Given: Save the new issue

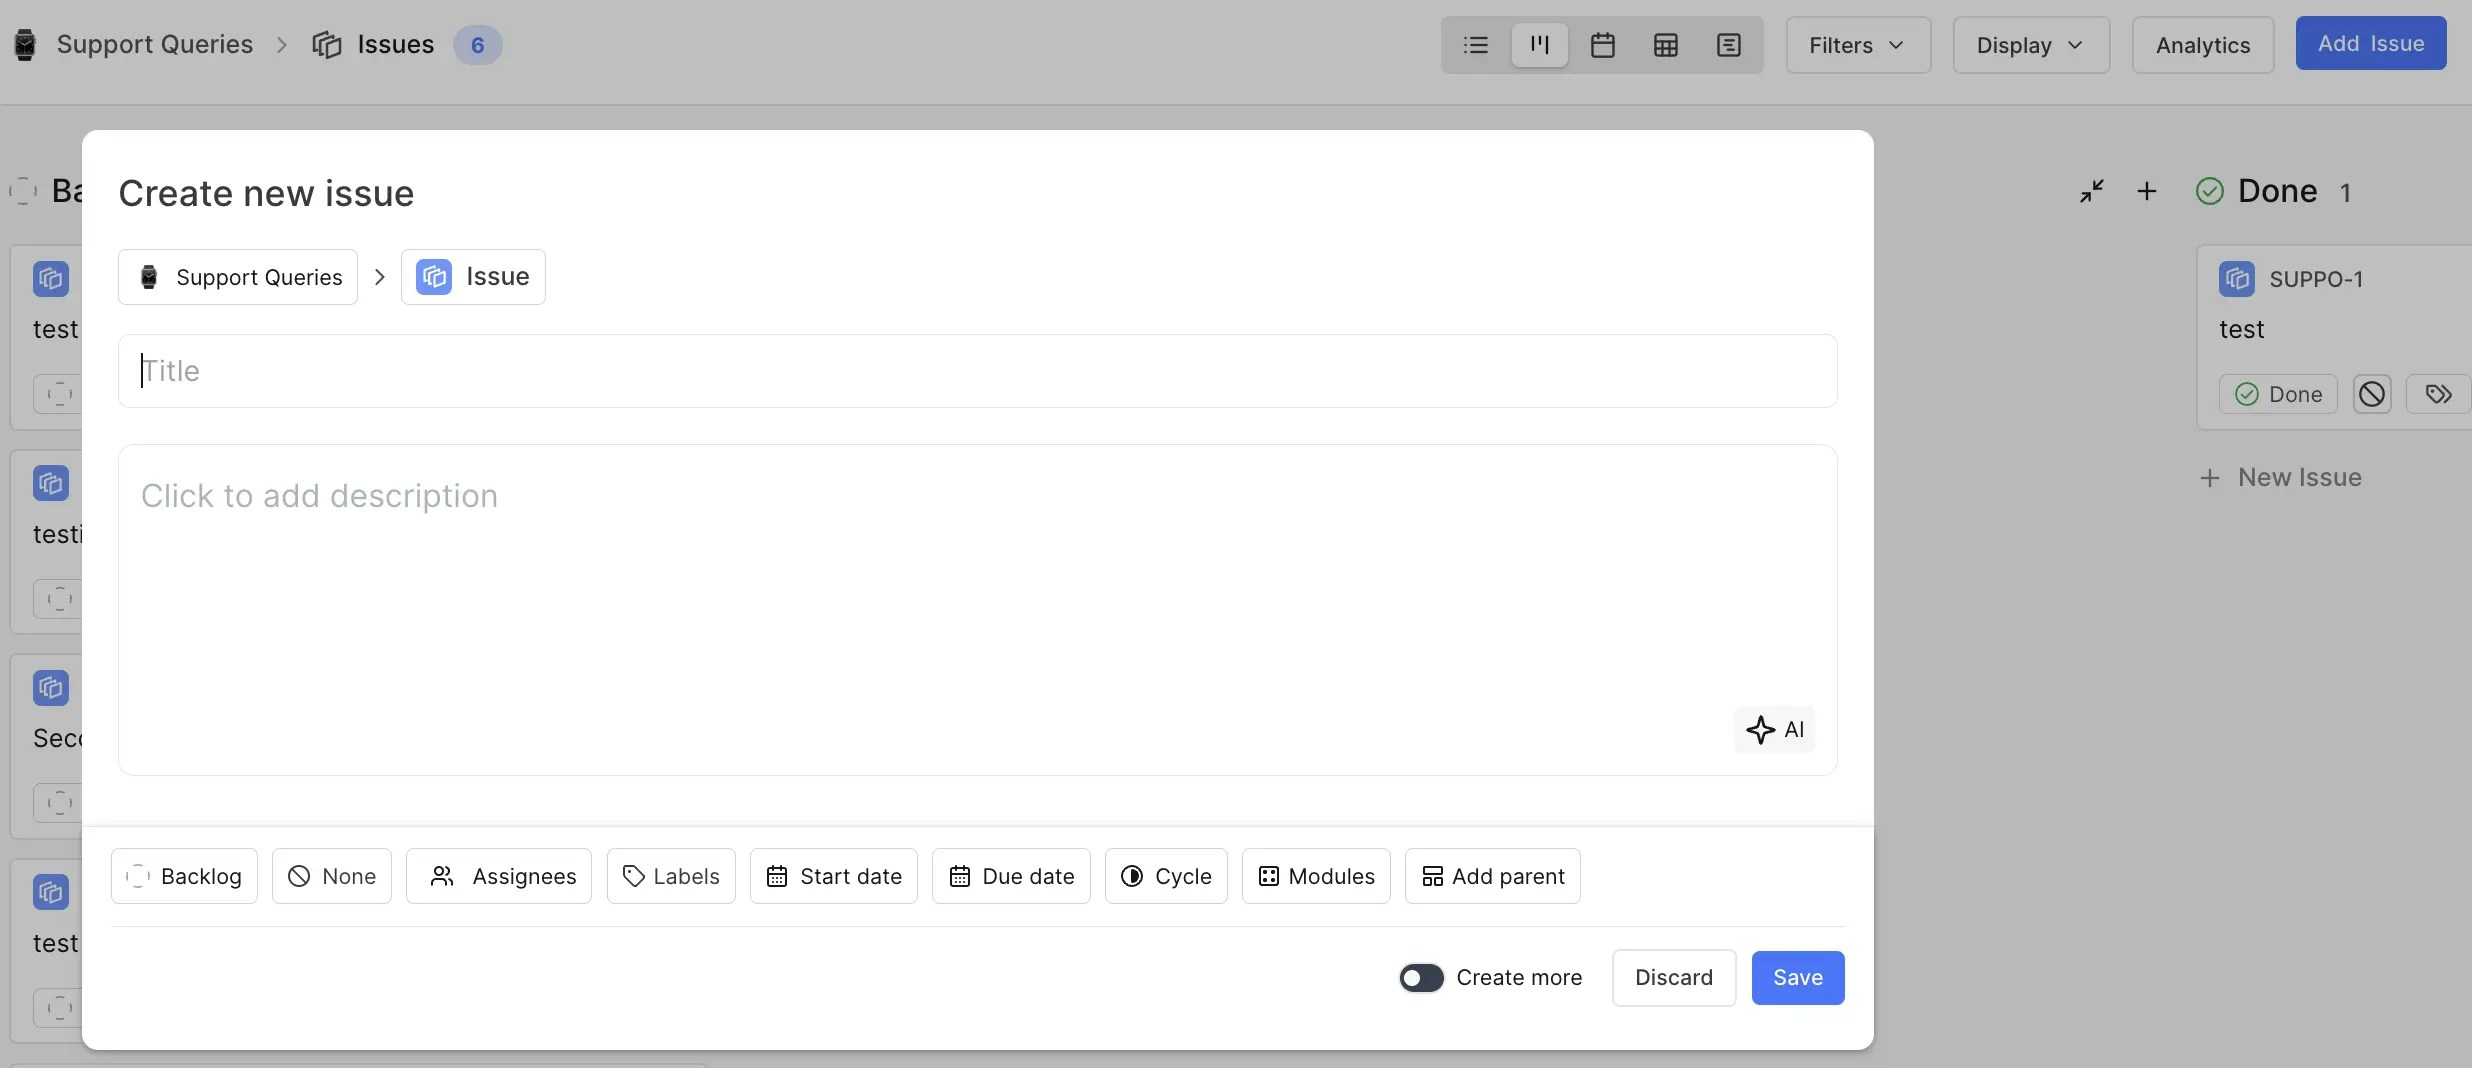Looking at the screenshot, I should click(x=1797, y=978).
